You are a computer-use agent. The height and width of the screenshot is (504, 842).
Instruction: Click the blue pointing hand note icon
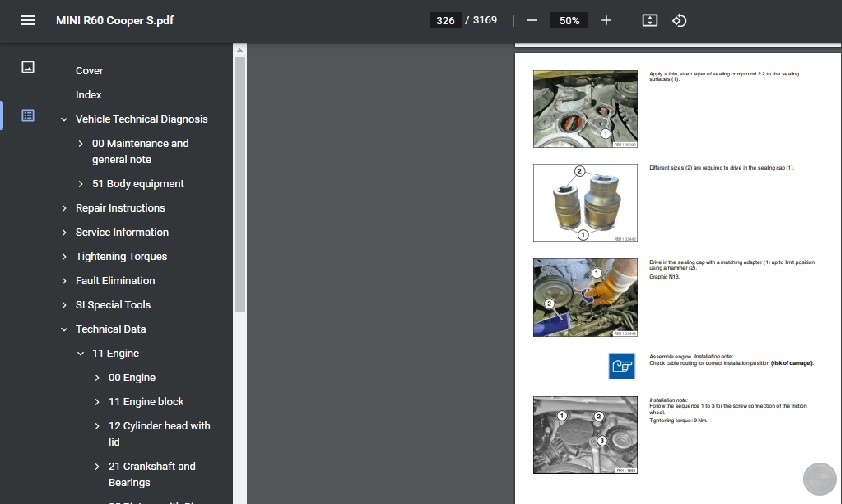[x=622, y=366]
